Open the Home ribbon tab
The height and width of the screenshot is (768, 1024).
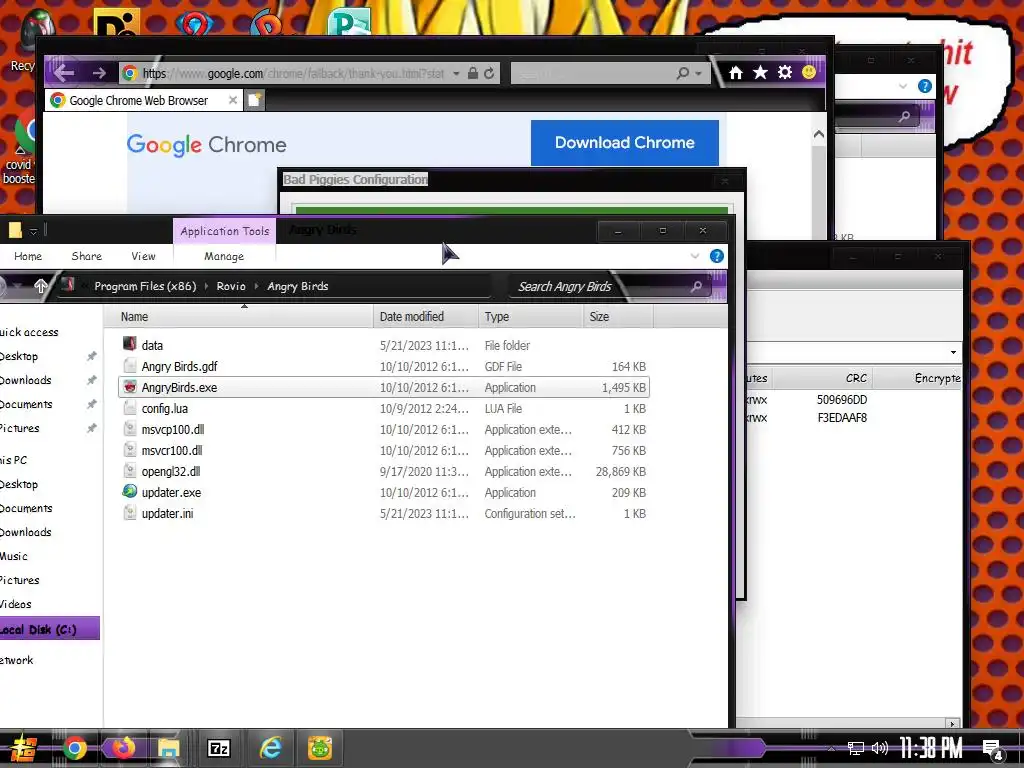tap(28, 256)
